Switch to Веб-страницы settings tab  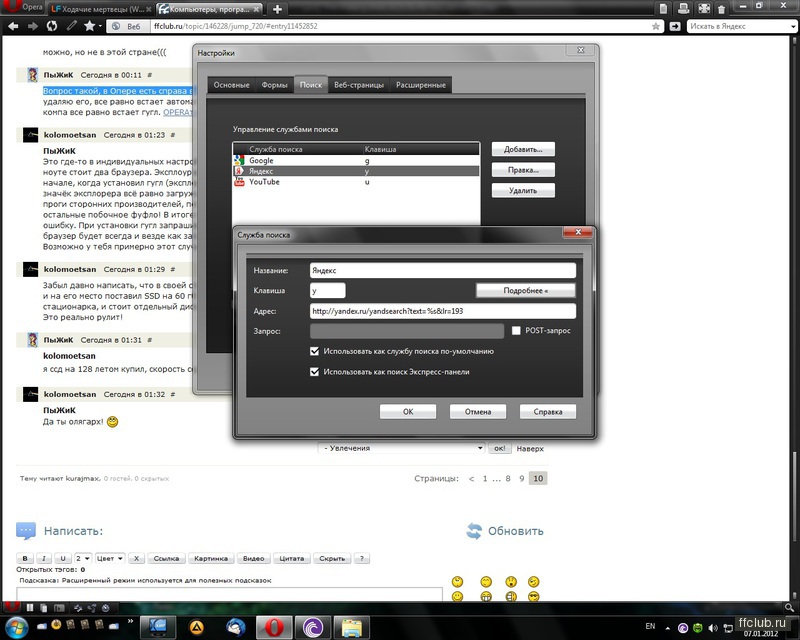tap(359, 85)
